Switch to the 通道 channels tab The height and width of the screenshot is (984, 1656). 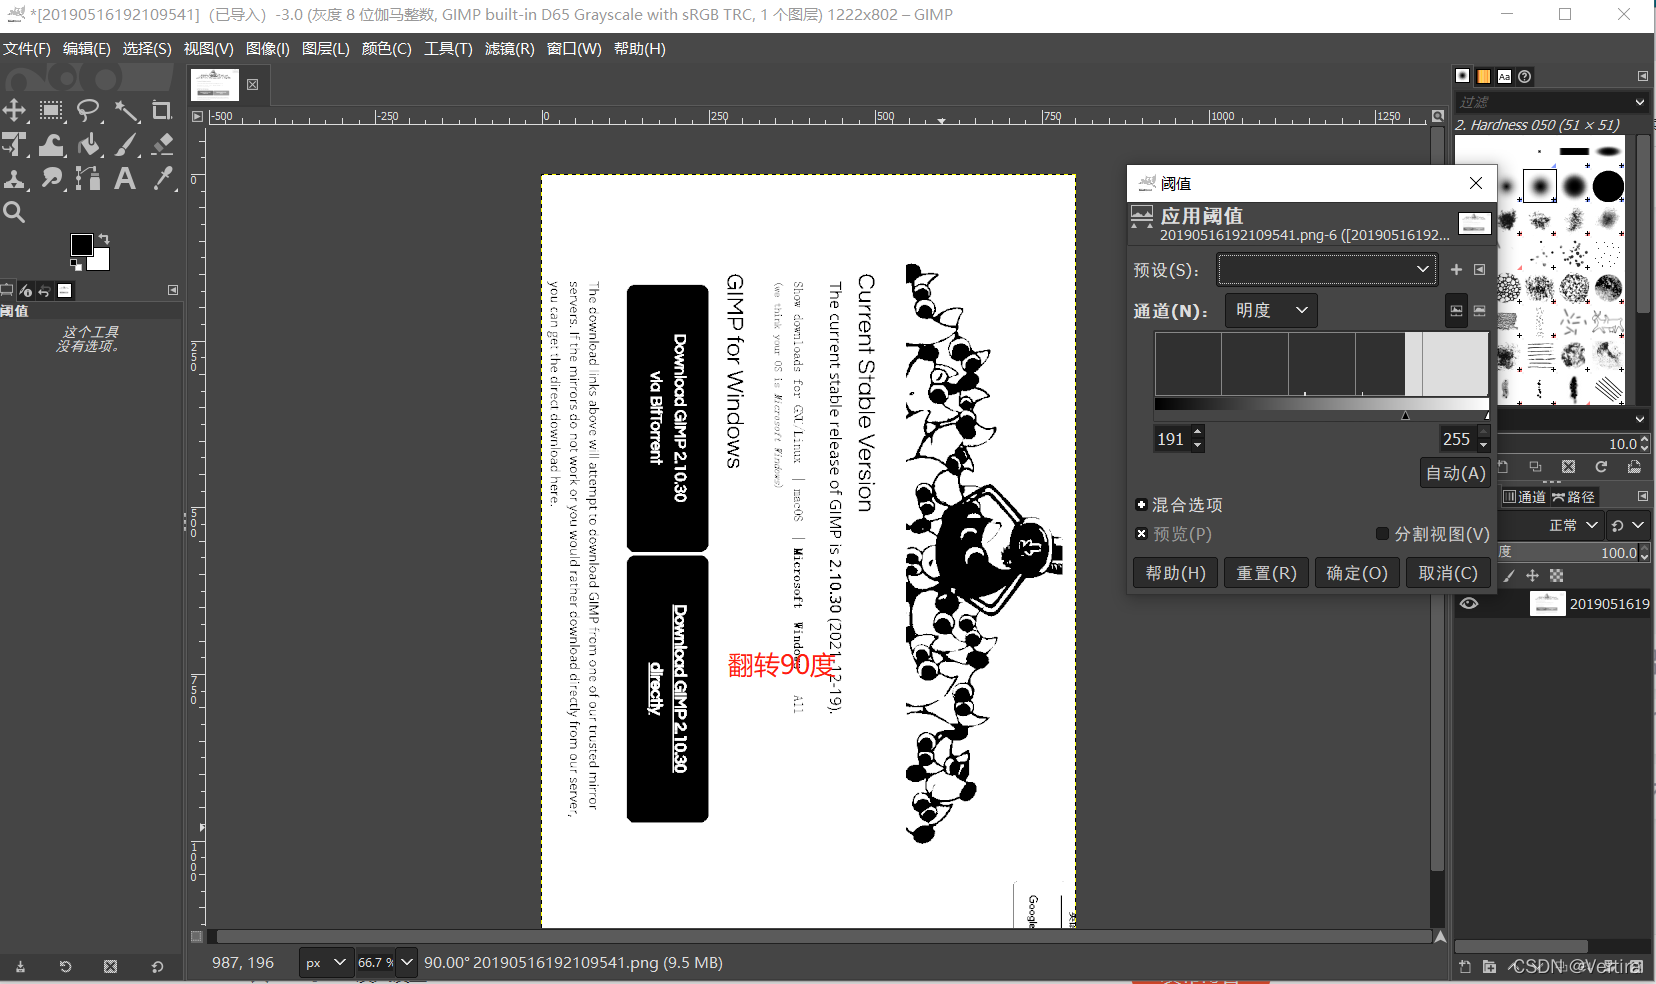tap(1526, 497)
